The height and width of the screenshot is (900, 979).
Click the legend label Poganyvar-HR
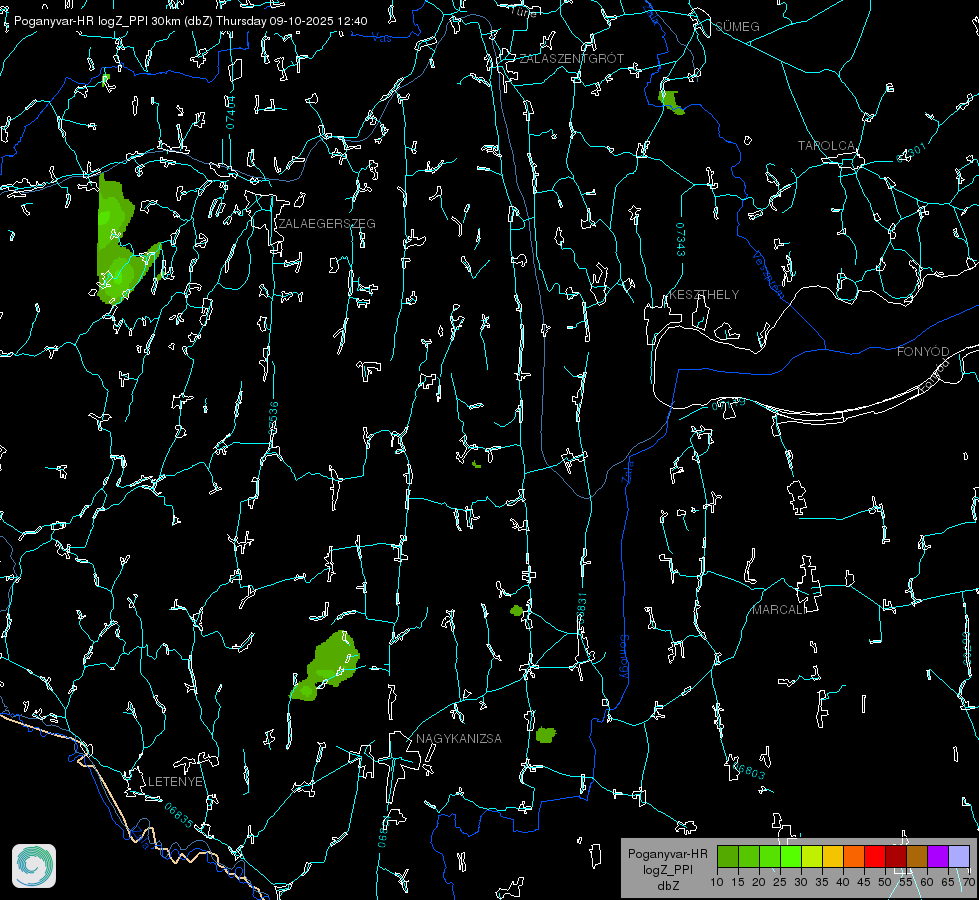tap(667, 854)
